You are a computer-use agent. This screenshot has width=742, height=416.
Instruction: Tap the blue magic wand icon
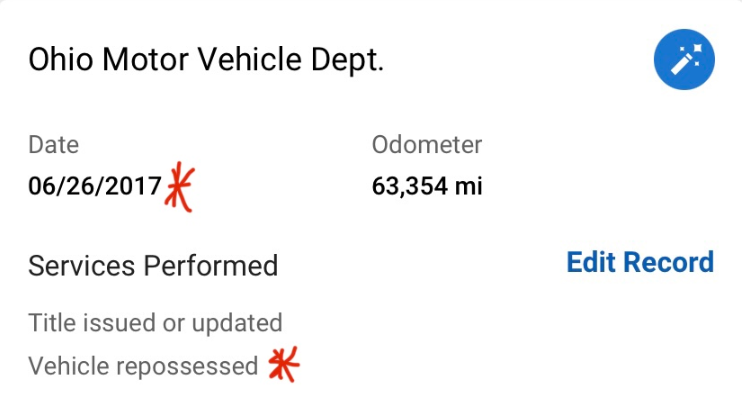[x=684, y=59]
